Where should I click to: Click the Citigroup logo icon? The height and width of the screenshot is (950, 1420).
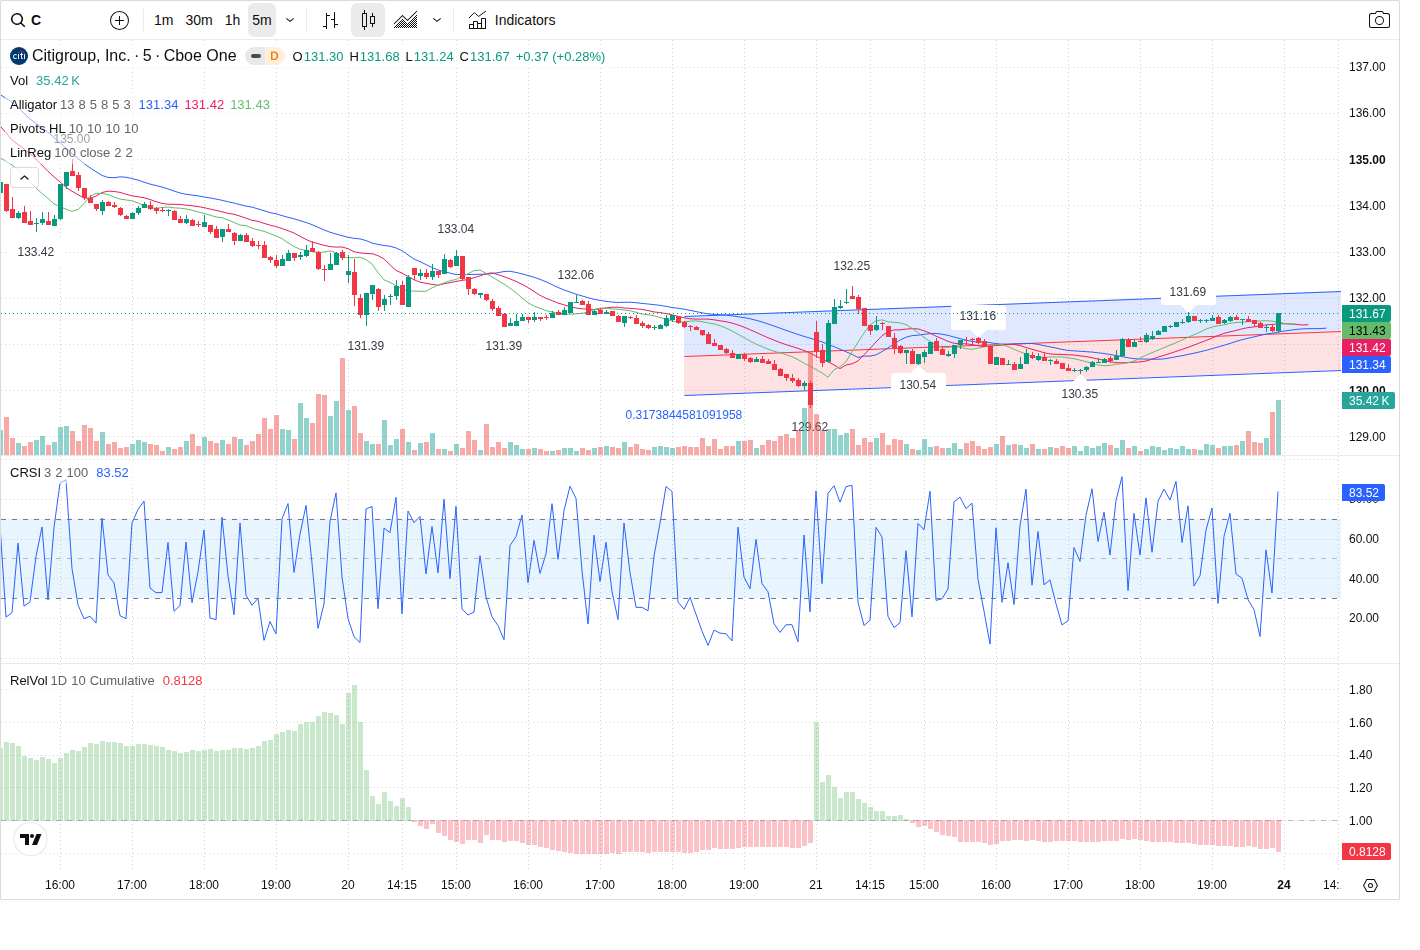click(x=19, y=56)
